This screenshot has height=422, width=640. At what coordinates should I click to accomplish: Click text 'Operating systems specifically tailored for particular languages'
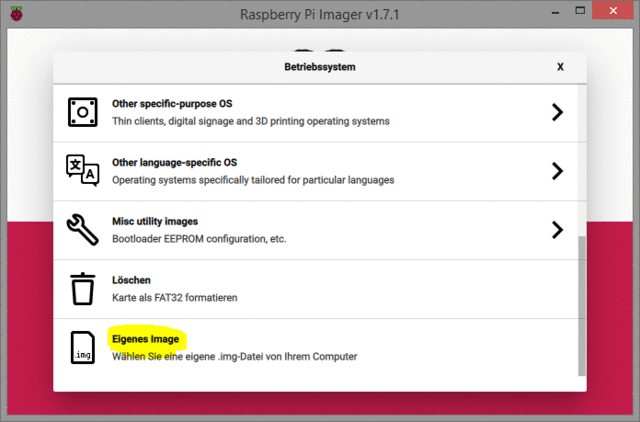tap(253, 180)
